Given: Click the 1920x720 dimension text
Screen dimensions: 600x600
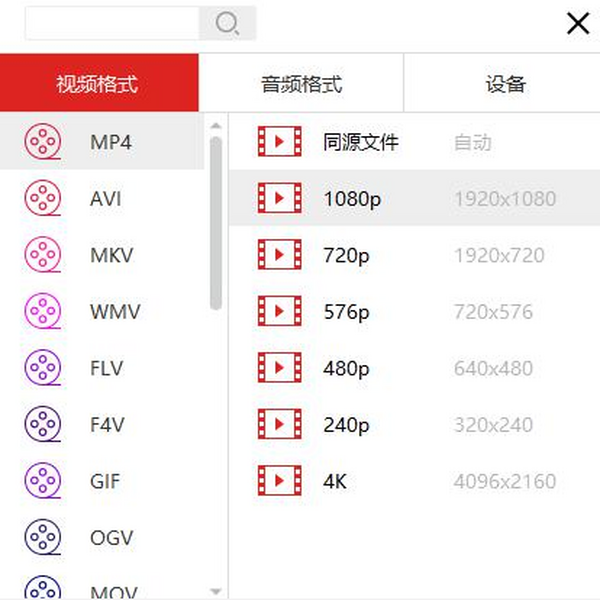Looking at the screenshot, I should click(499, 255).
